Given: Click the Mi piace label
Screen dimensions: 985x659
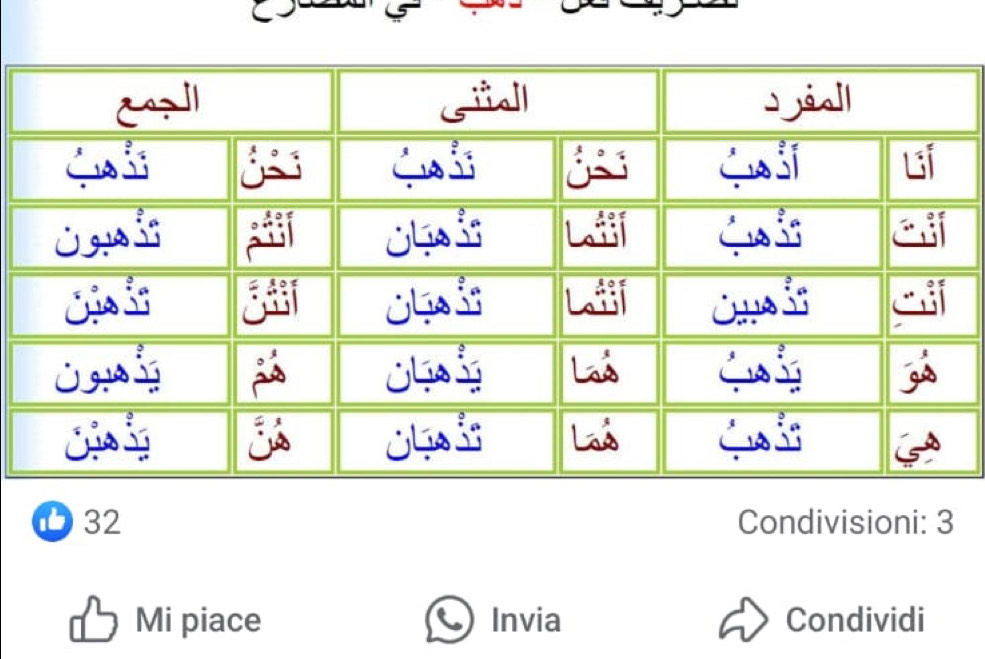Looking at the screenshot, I should (199, 621).
